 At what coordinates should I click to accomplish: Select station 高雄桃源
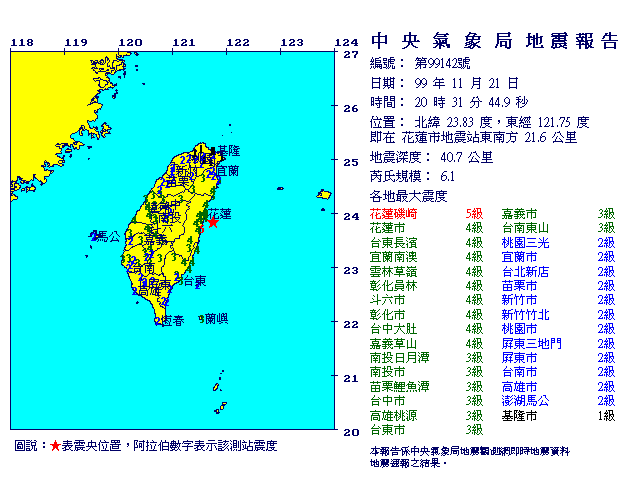(x=393, y=416)
